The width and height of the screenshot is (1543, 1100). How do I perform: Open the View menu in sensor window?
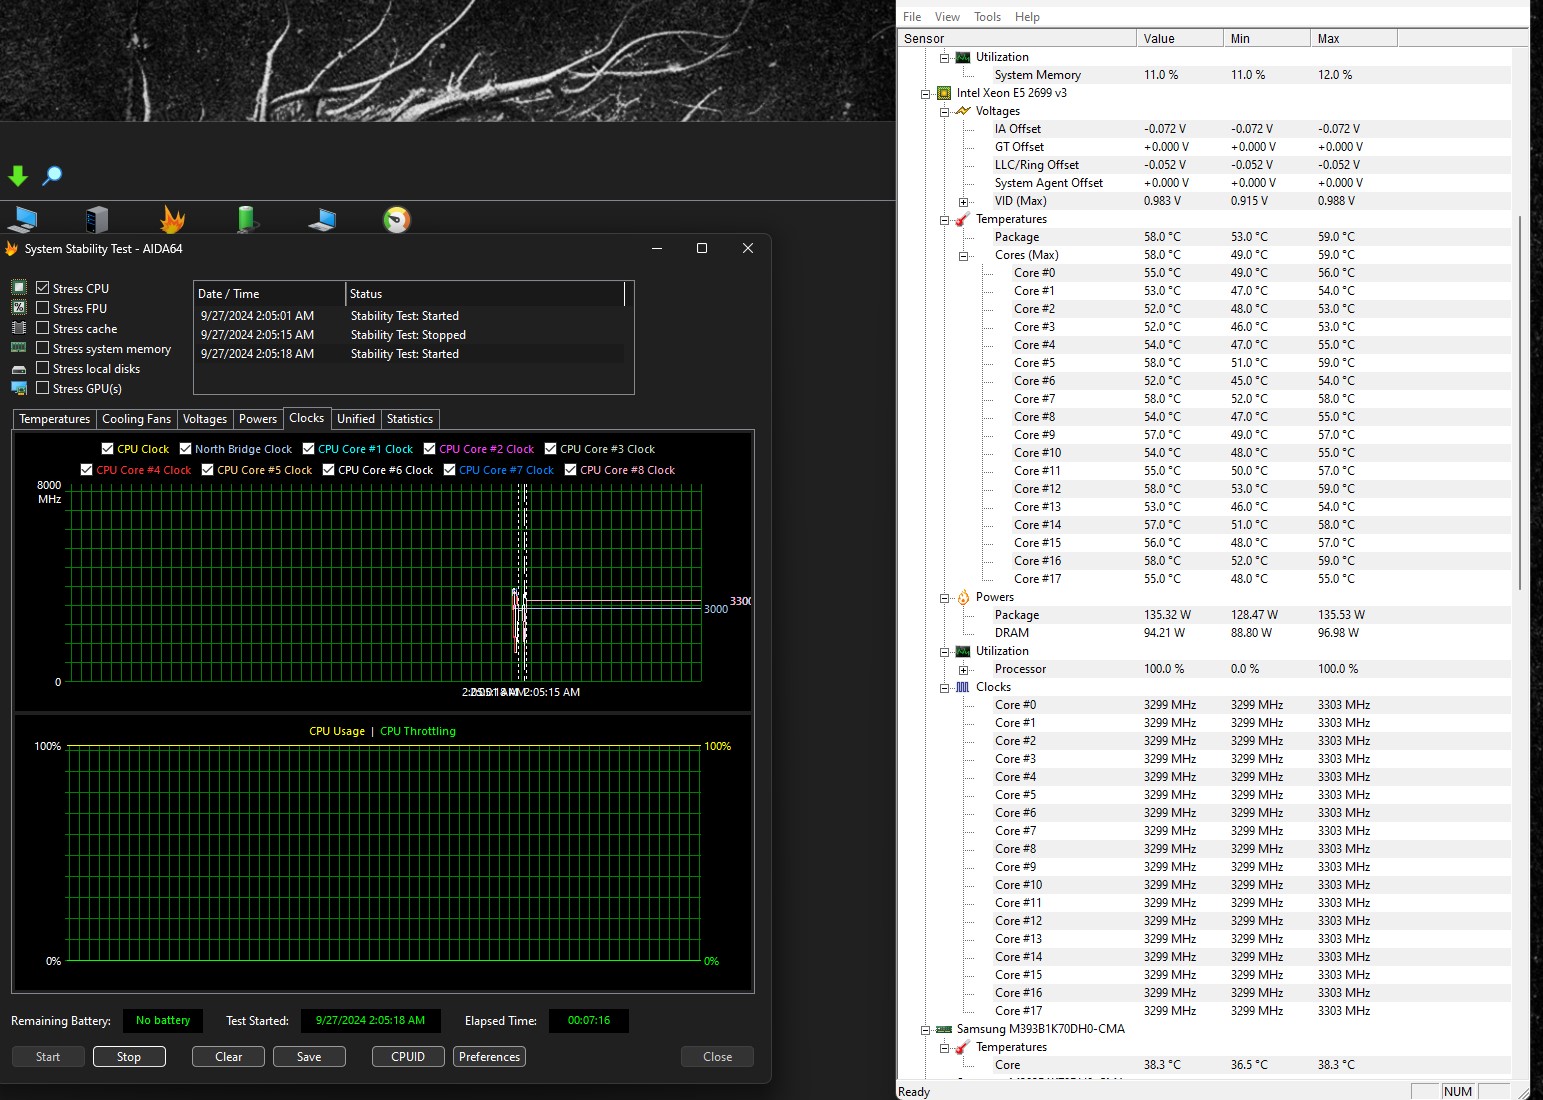947,17
